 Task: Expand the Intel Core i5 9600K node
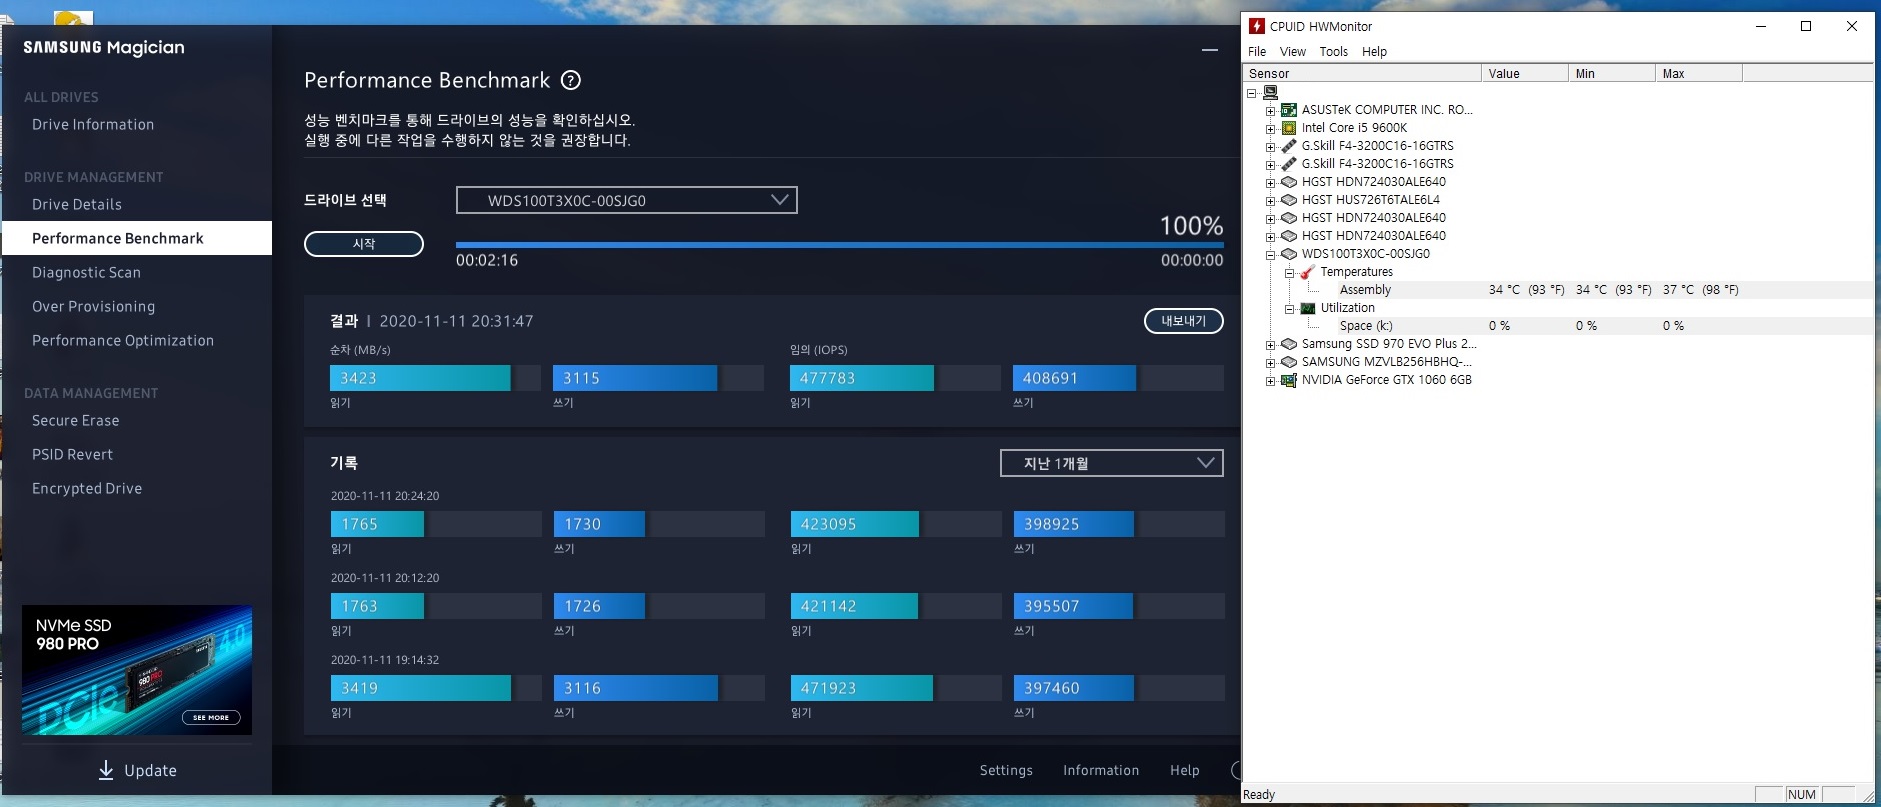point(1270,128)
